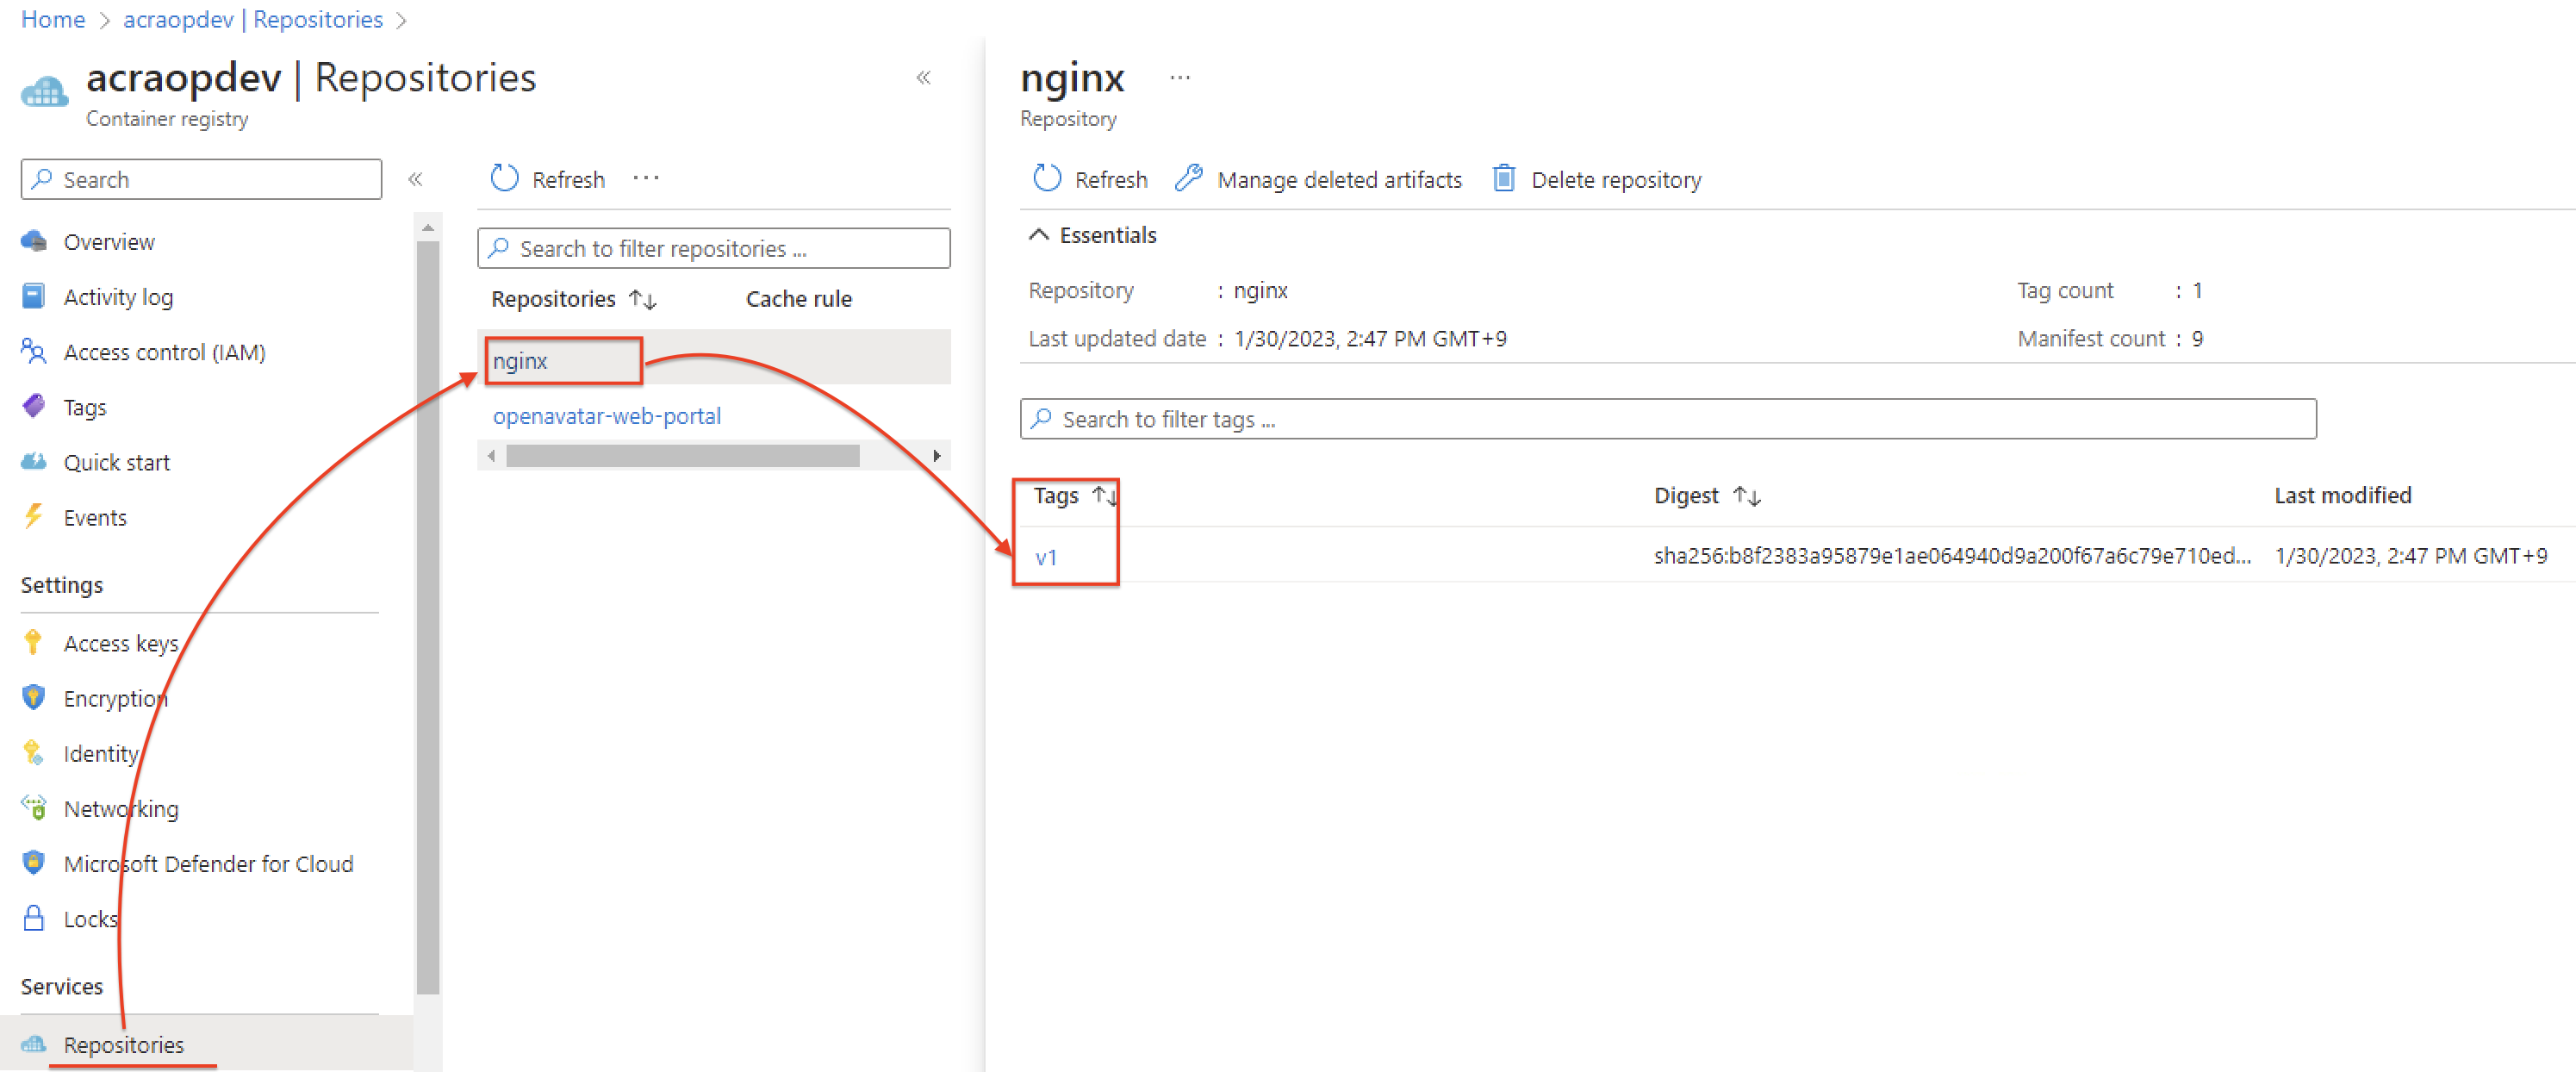Click the Home breadcrumb link

tap(53, 20)
